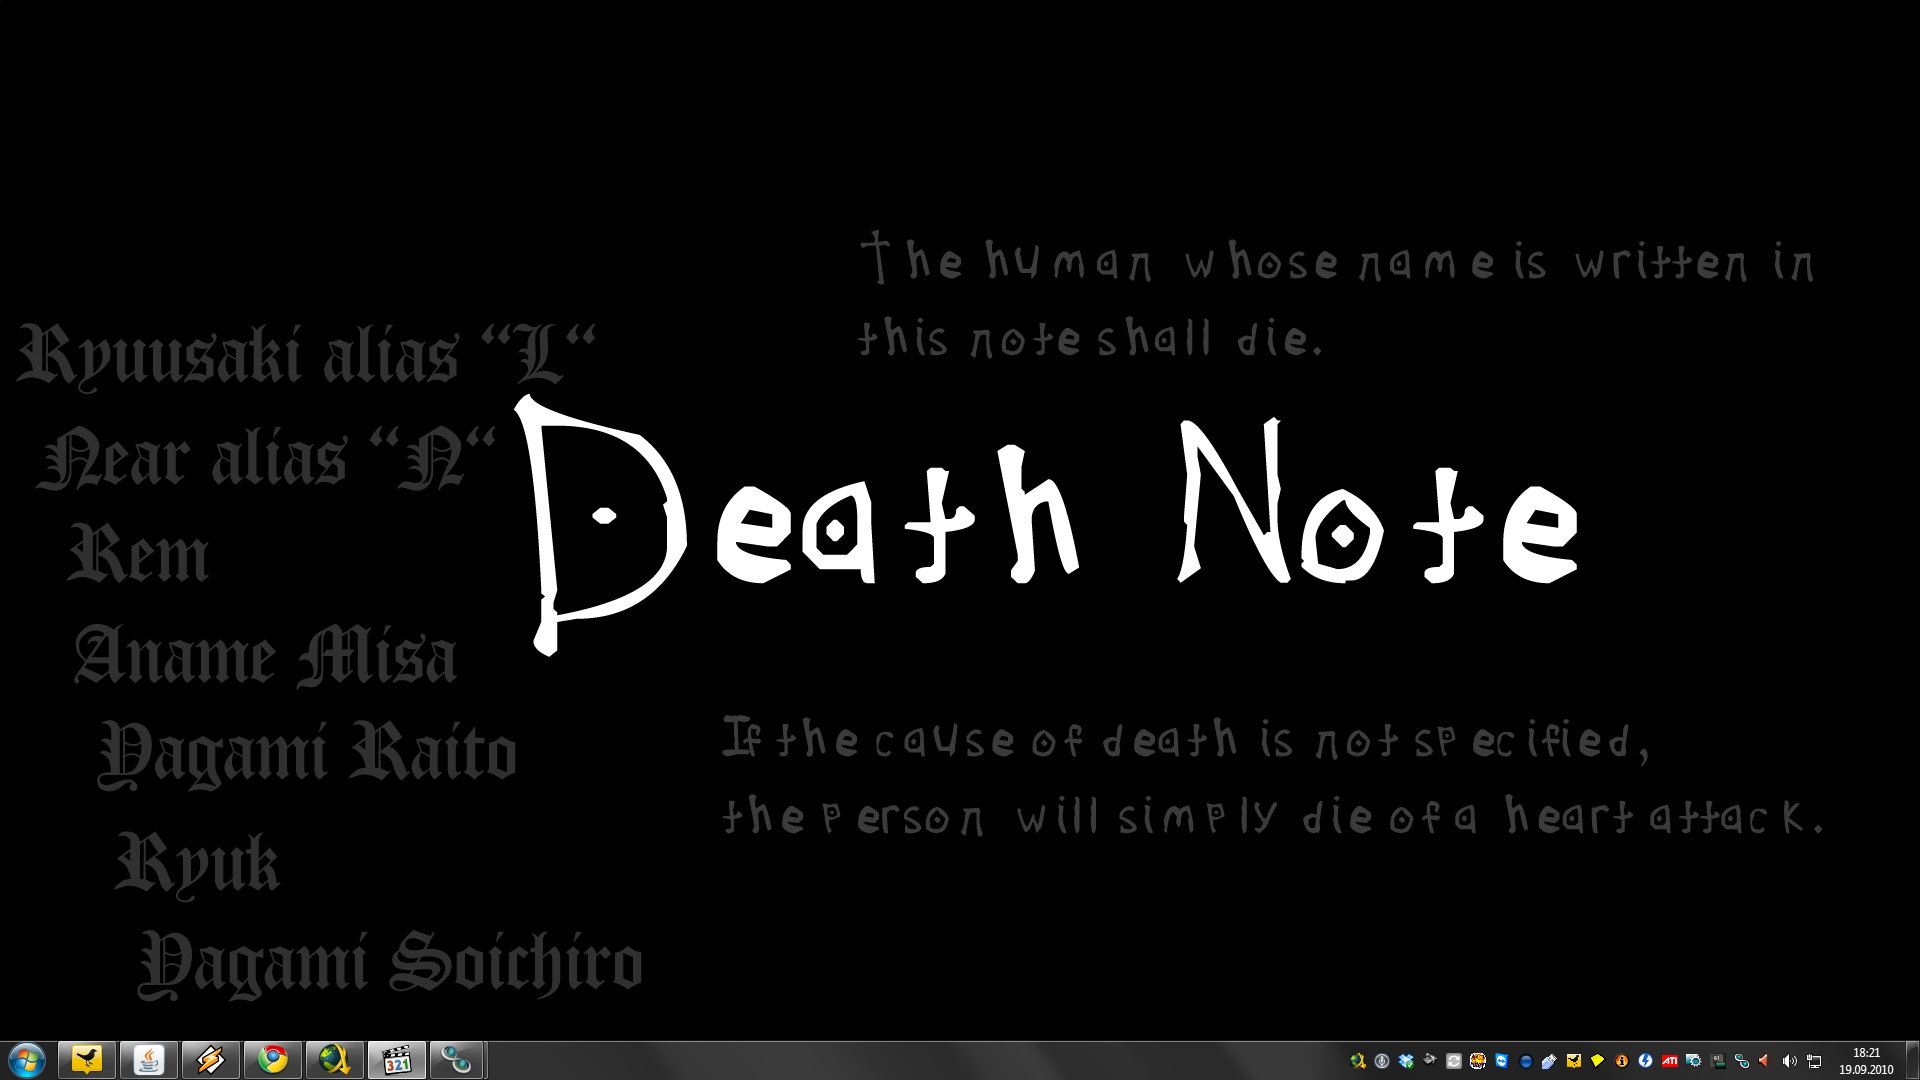Click the Show Desktop strip
Viewport: 1920px width, 1080px height.
point(1911,1060)
